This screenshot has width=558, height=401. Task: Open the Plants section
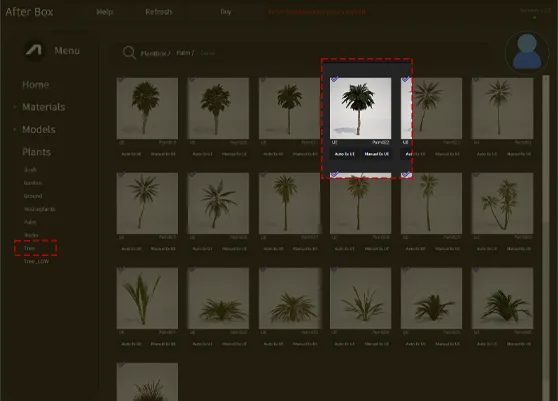point(36,152)
